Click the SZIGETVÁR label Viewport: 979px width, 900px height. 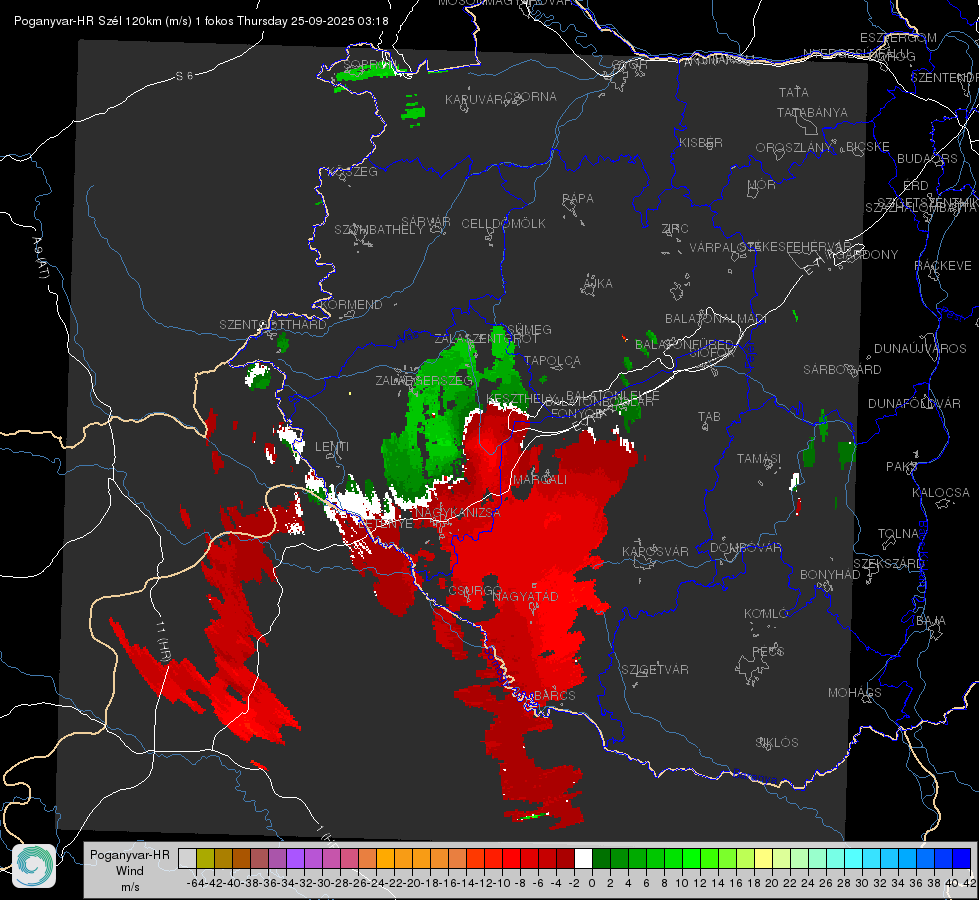pos(654,669)
